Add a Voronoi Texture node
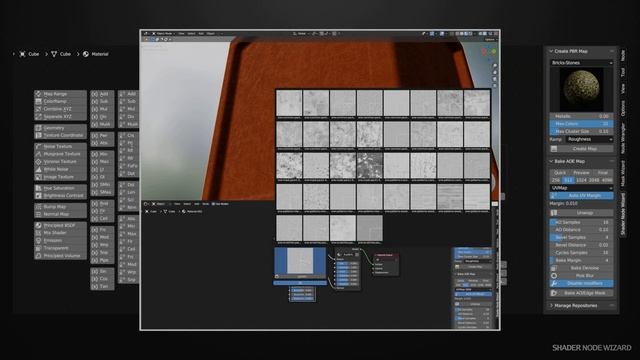Screen dimensions: 640x360 point(60,162)
